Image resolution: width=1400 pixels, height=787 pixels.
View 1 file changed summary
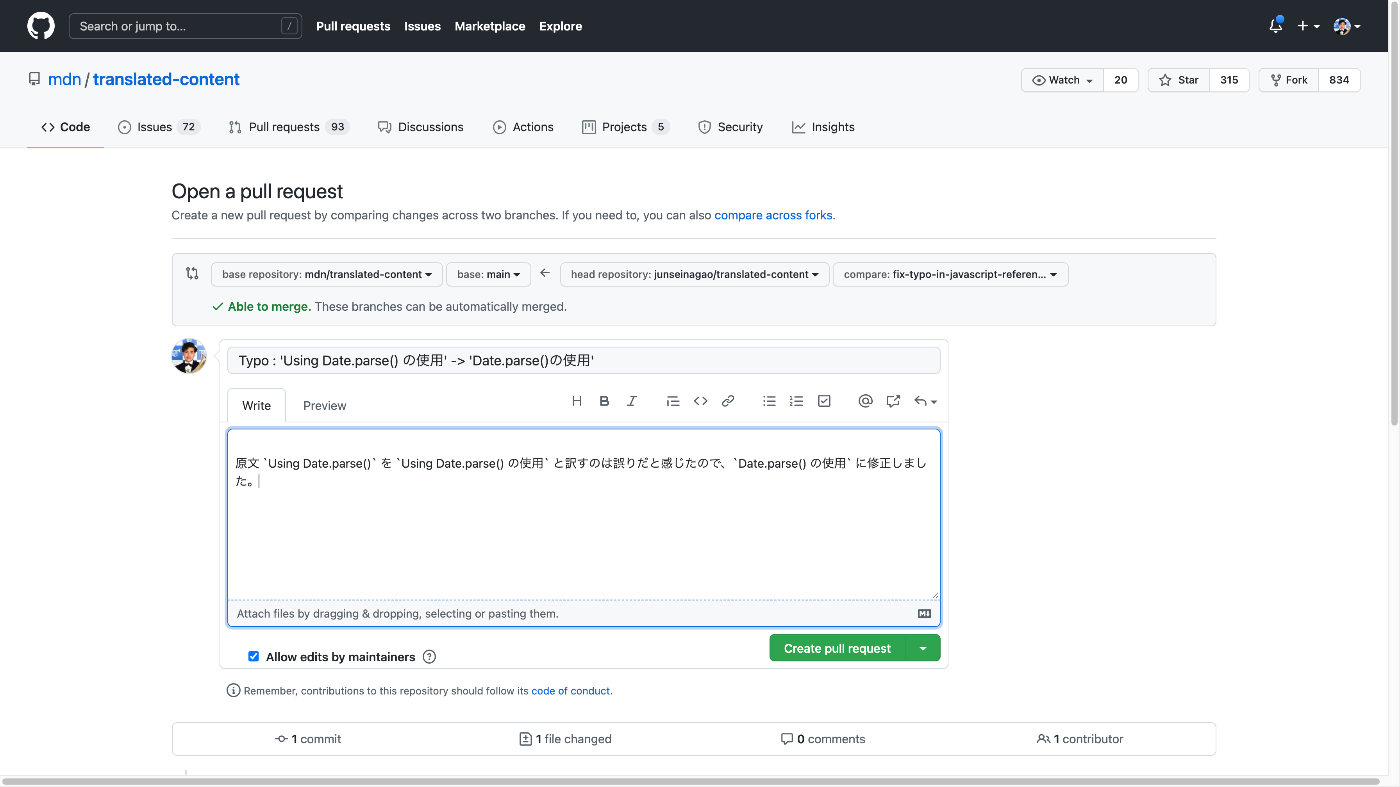click(x=565, y=739)
